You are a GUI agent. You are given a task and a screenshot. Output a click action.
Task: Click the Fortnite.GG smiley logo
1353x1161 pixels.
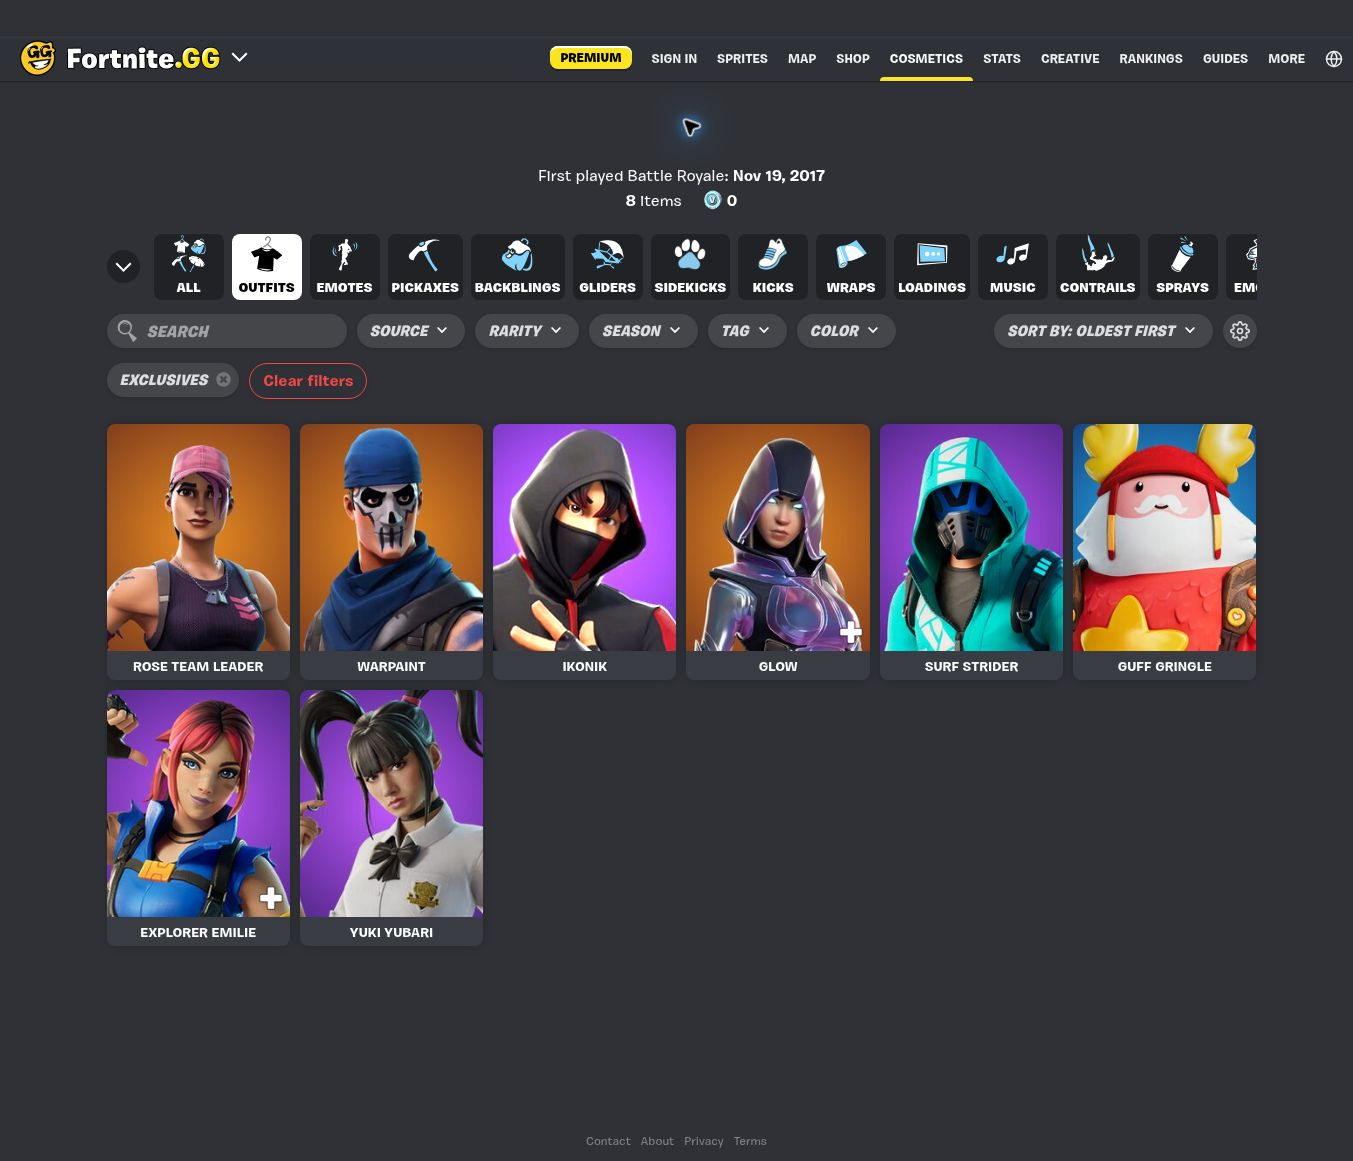click(x=38, y=58)
